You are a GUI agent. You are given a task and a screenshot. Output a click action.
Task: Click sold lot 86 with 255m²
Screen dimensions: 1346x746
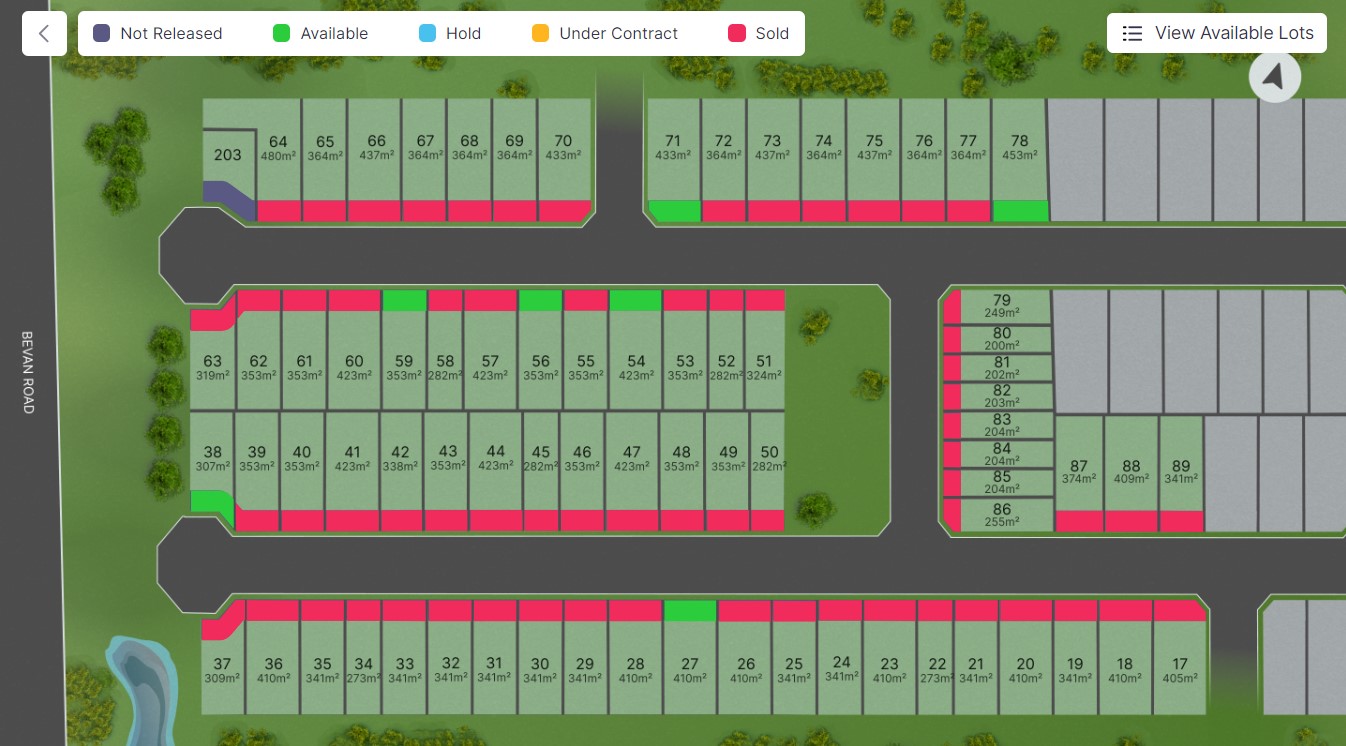click(x=1002, y=515)
